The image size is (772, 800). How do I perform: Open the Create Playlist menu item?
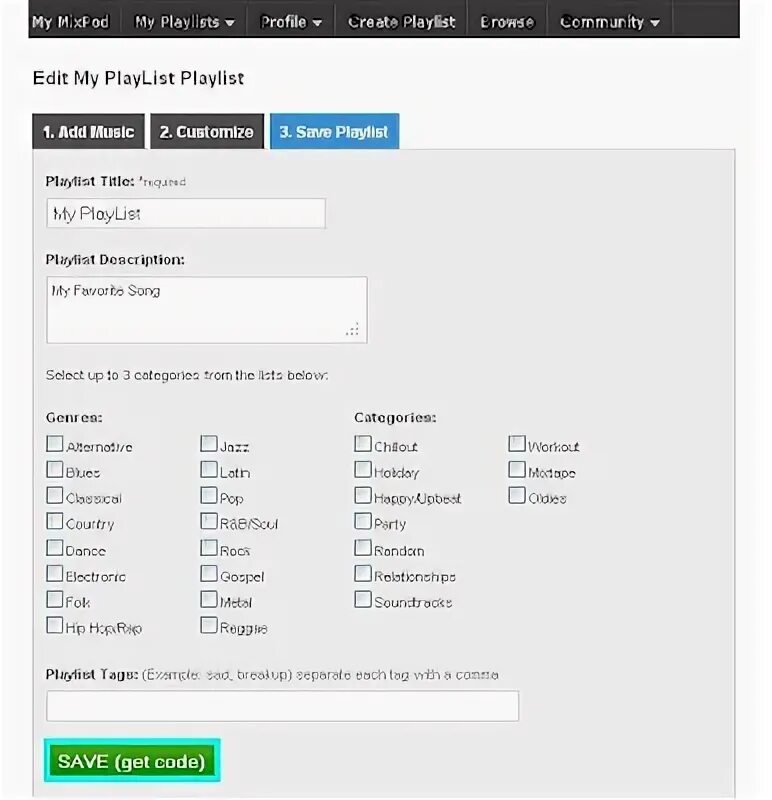[401, 22]
